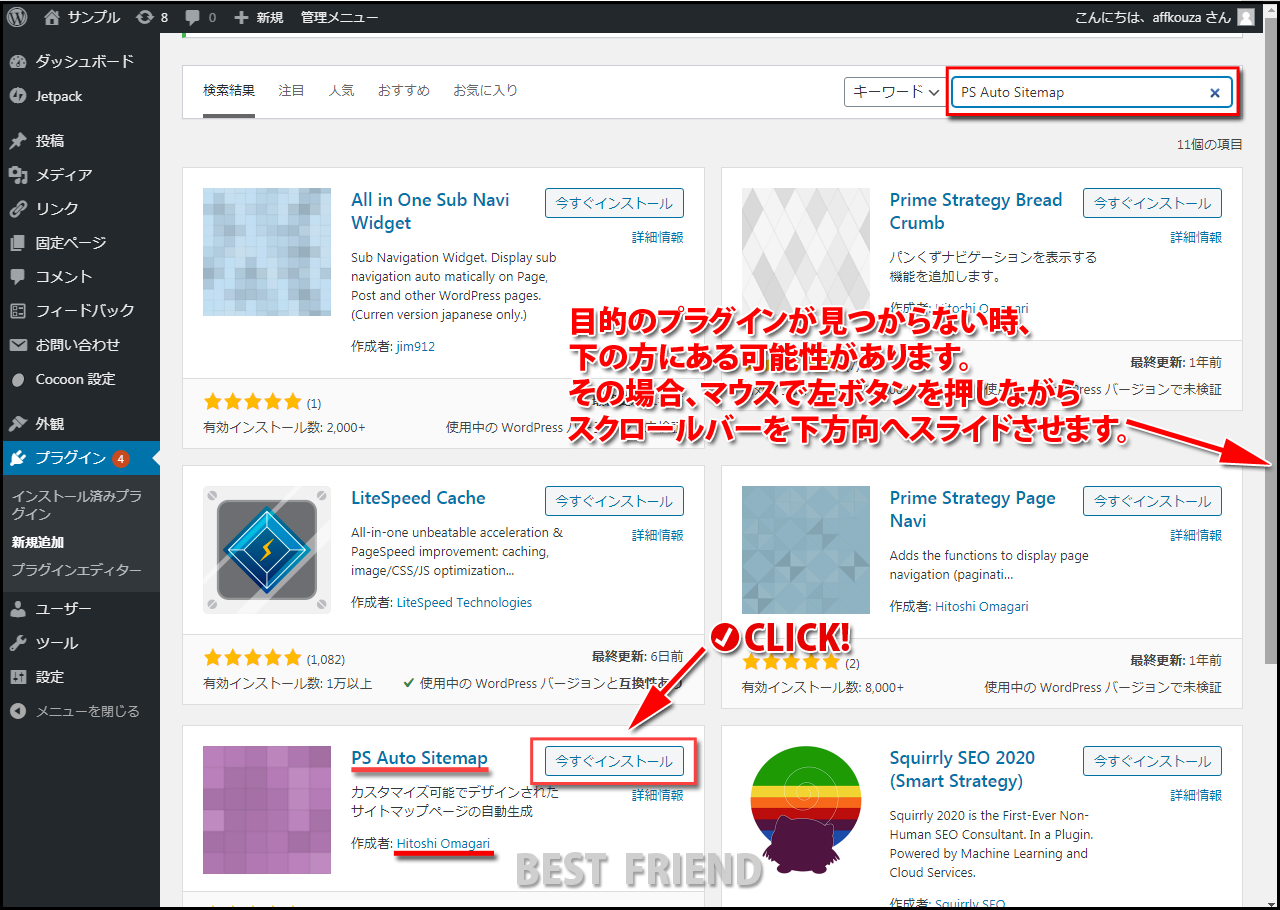Open 詳細情報 for PS Auto Sitemap

[657, 796]
